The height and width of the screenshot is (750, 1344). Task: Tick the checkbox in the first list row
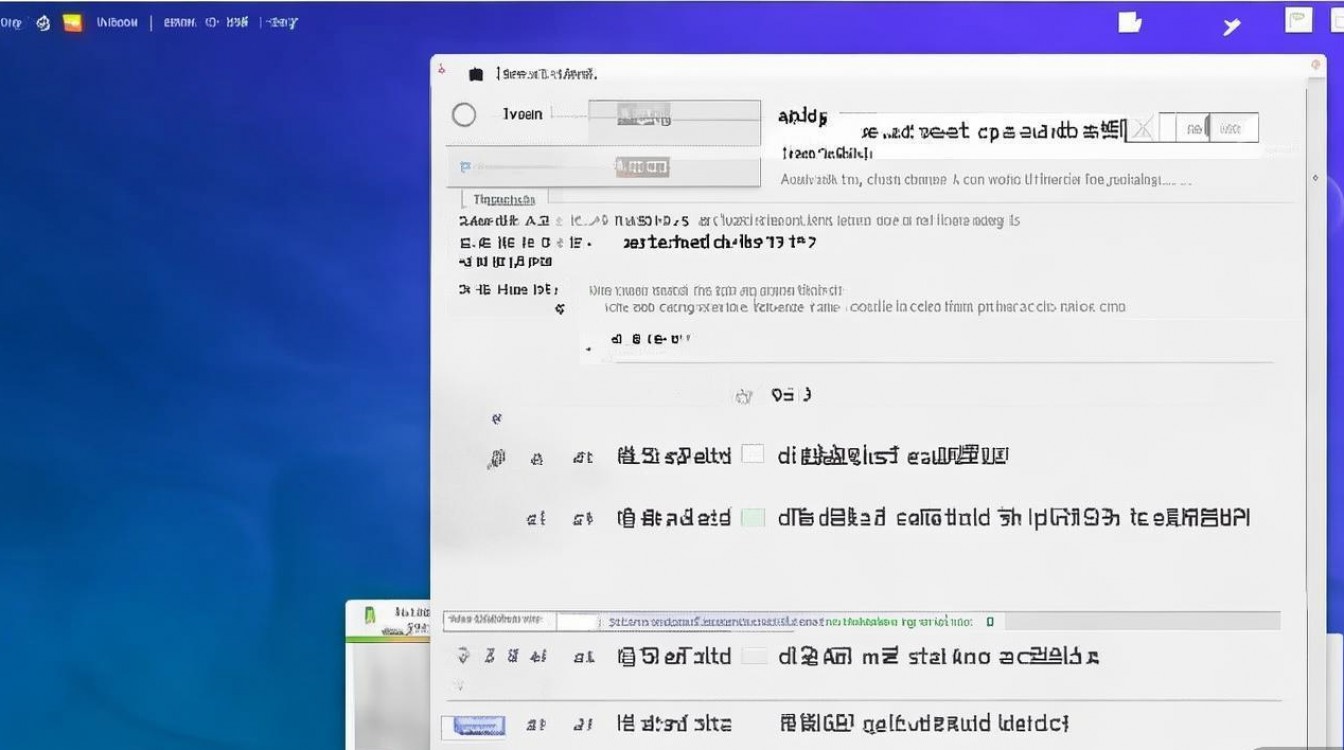coord(753,455)
